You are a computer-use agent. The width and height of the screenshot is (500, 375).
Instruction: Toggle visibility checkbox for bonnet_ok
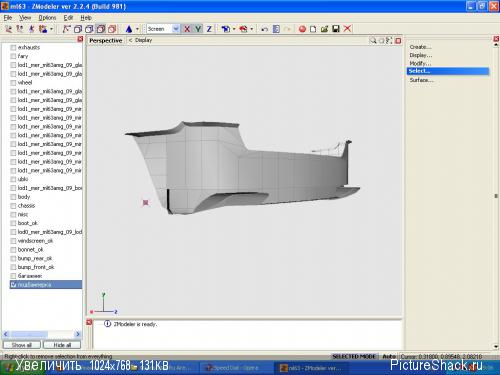pos(13,250)
